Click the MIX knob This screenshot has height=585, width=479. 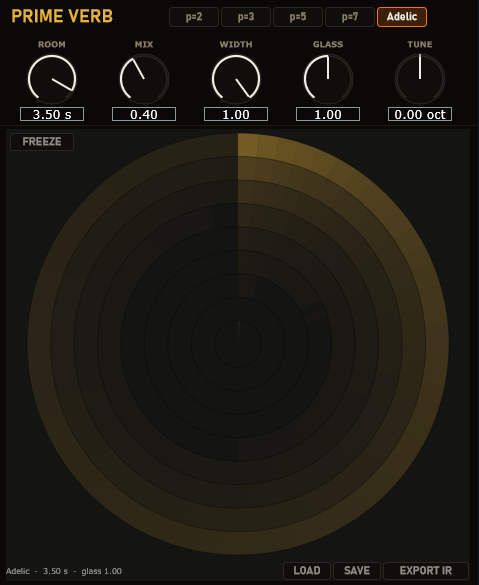pos(144,79)
